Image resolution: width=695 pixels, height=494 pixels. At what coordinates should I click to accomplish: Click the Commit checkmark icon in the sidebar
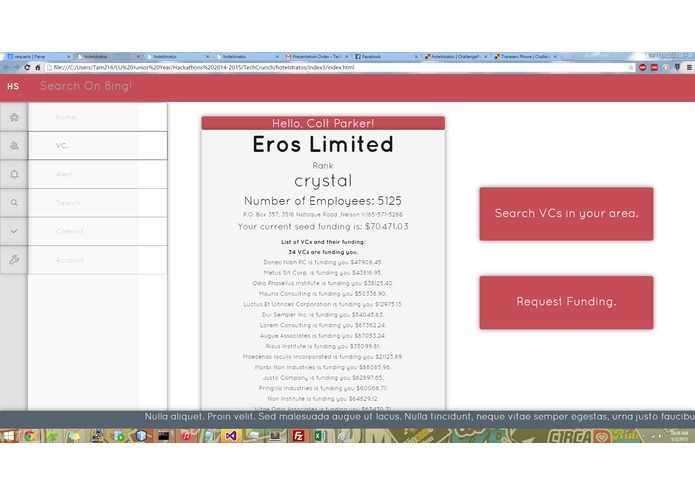click(x=14, y=231)
